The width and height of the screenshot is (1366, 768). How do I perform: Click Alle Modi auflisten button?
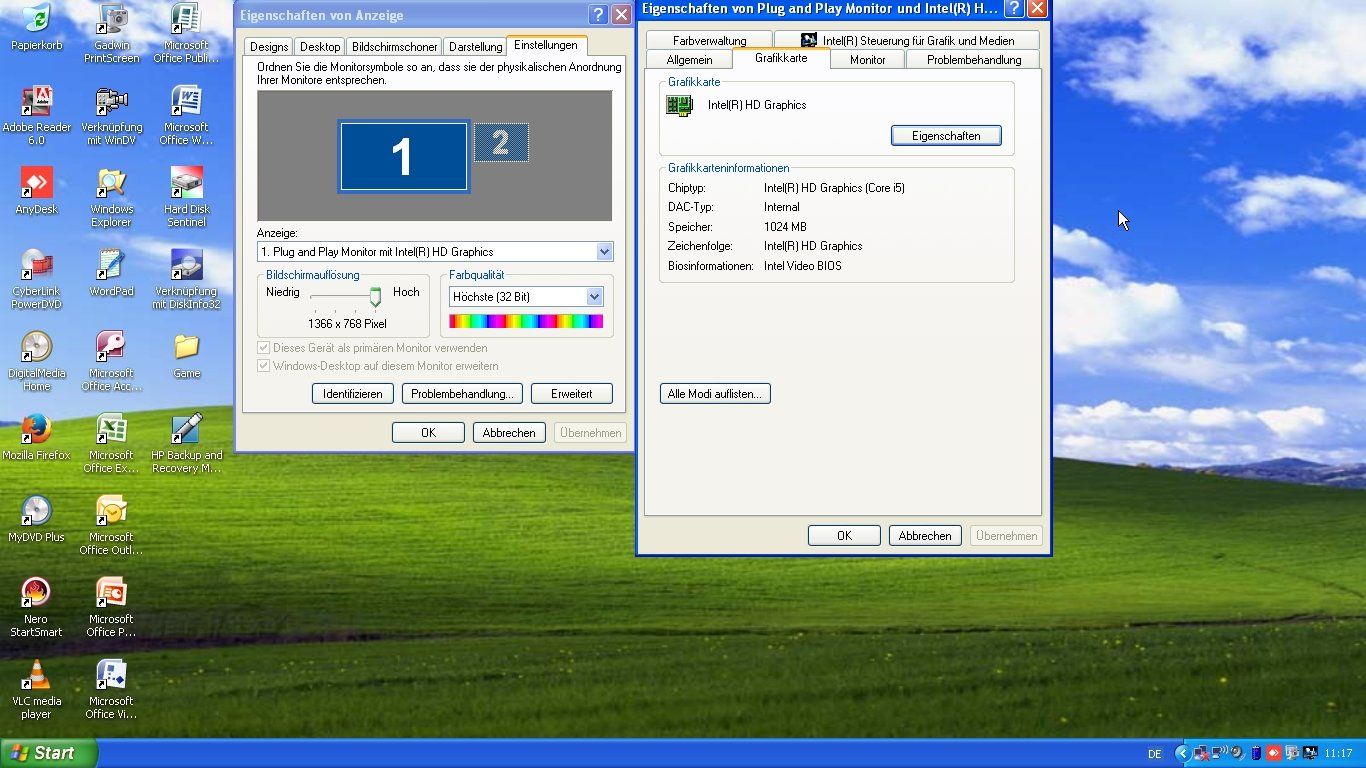click(x=715, y=394)
